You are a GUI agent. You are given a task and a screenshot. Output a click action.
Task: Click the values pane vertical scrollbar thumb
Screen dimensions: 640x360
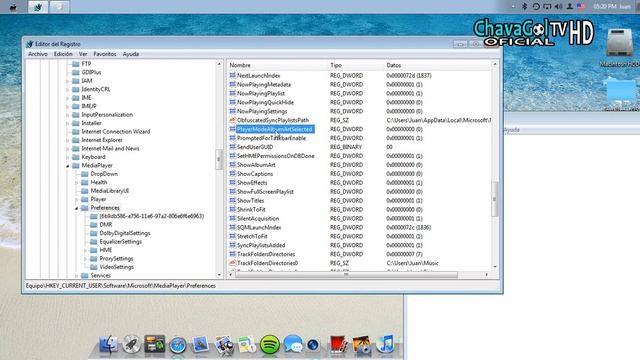pos(495,199)
